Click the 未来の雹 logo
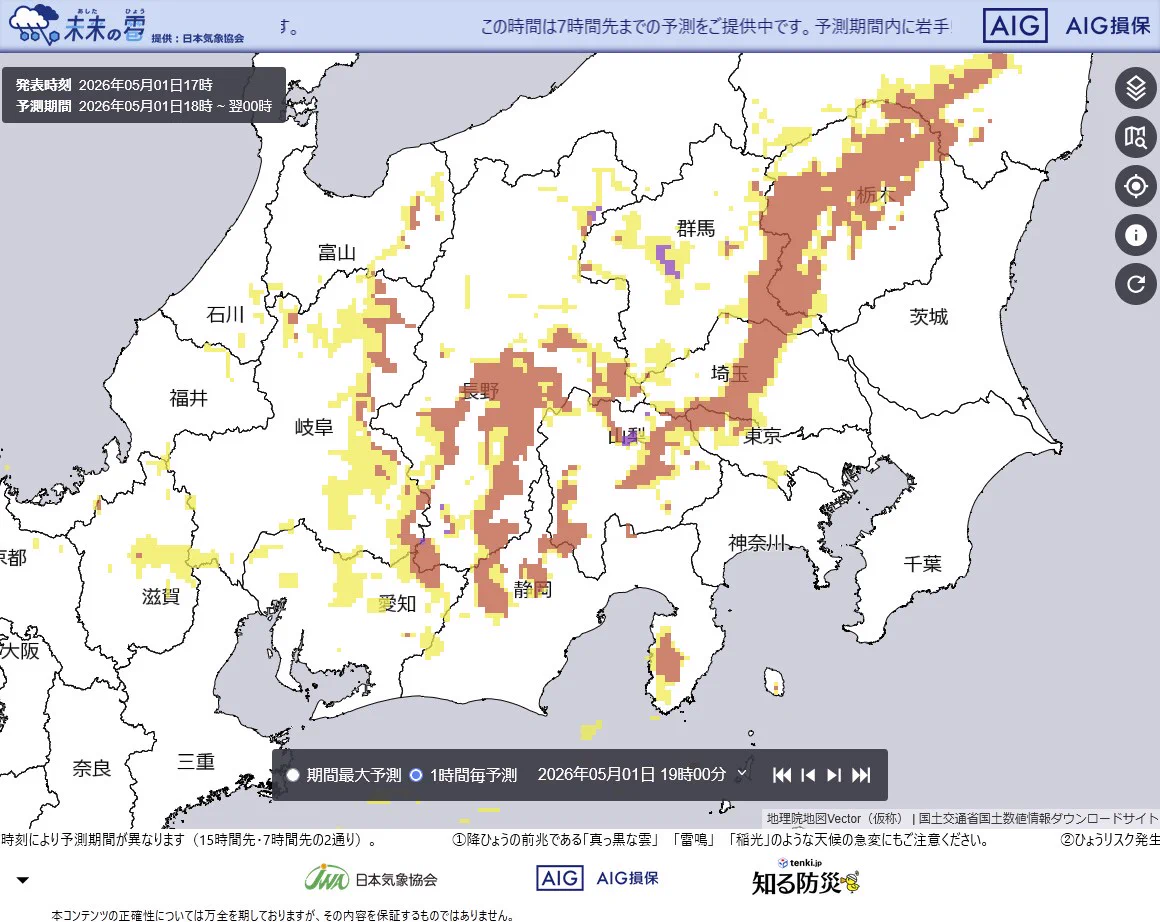Image resolution: width=1160 pixels, height=922 pixels. pyautogui.click(x=77, y=25)
